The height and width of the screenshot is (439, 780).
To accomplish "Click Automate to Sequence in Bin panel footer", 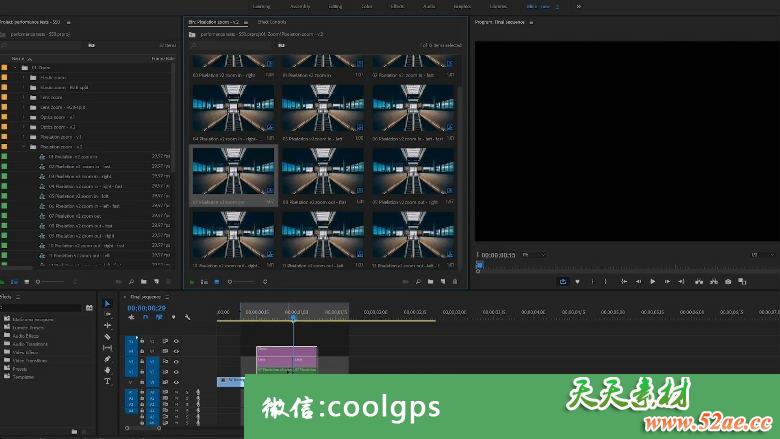I will (405, 281).
